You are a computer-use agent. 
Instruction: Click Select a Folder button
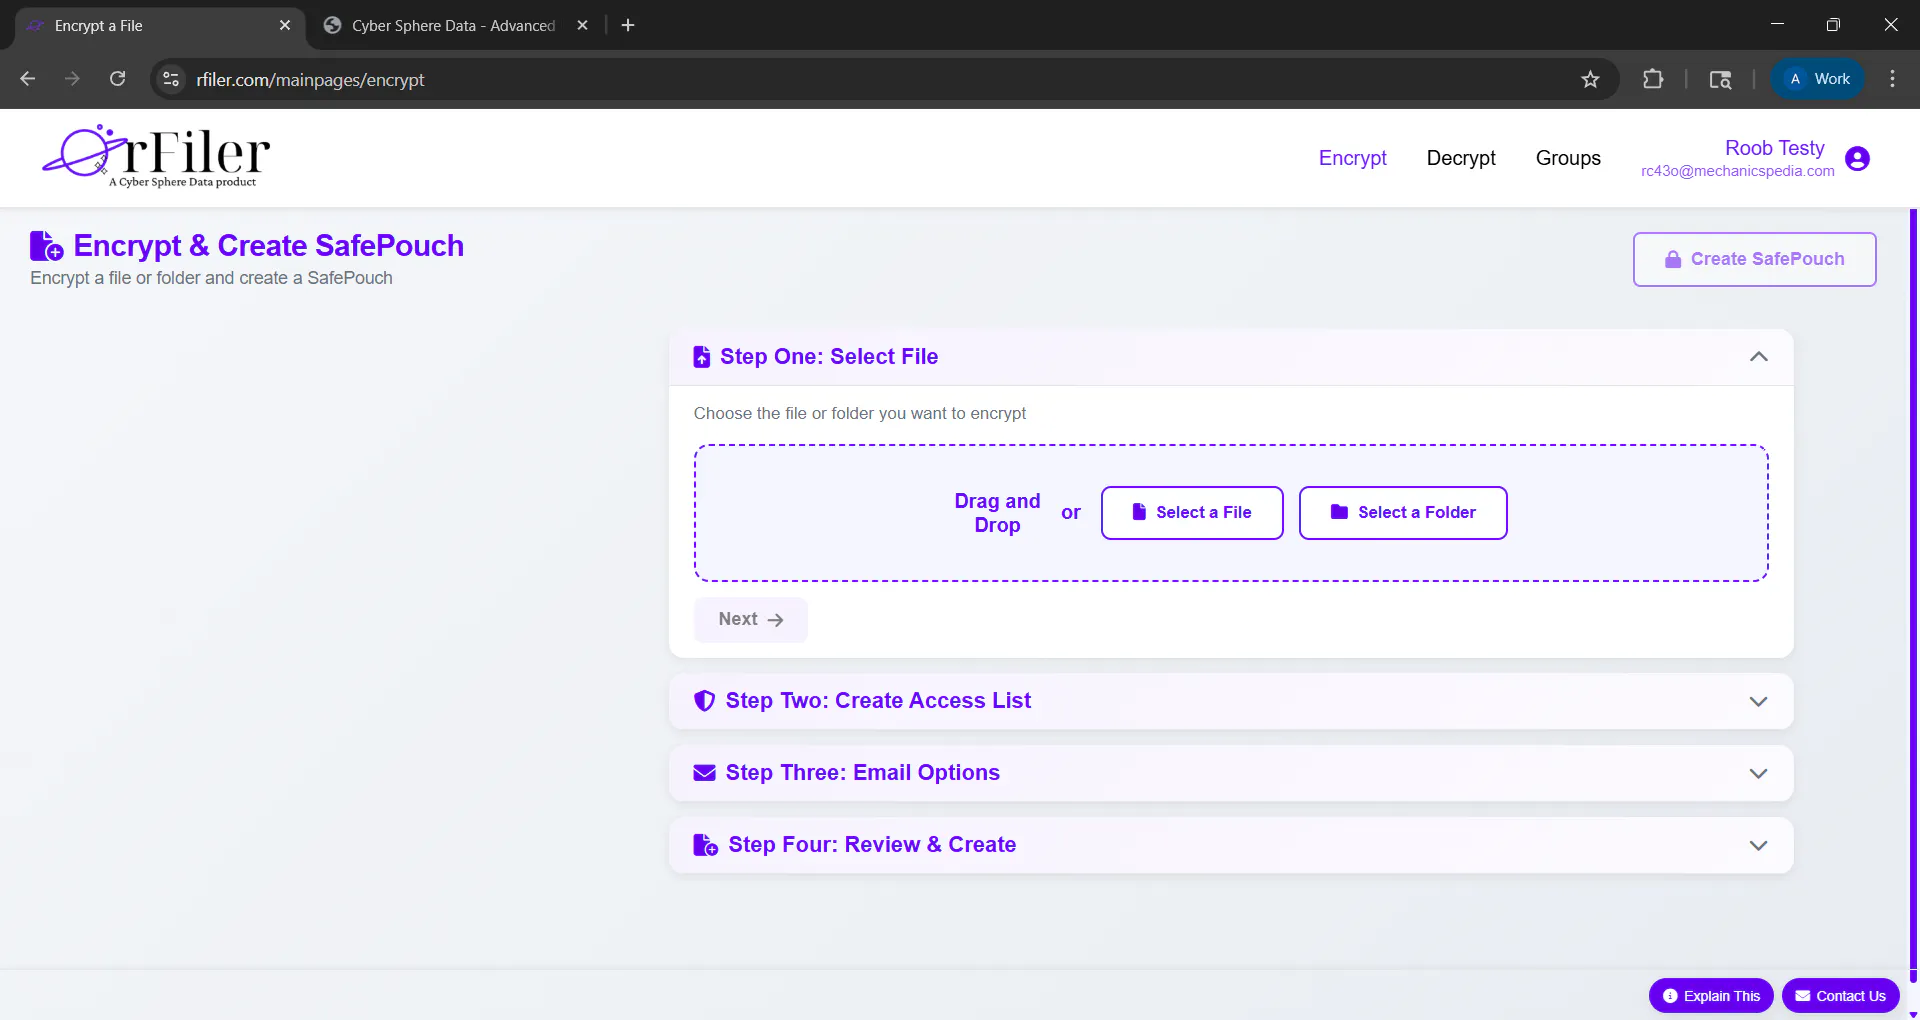click(1403, 512)
